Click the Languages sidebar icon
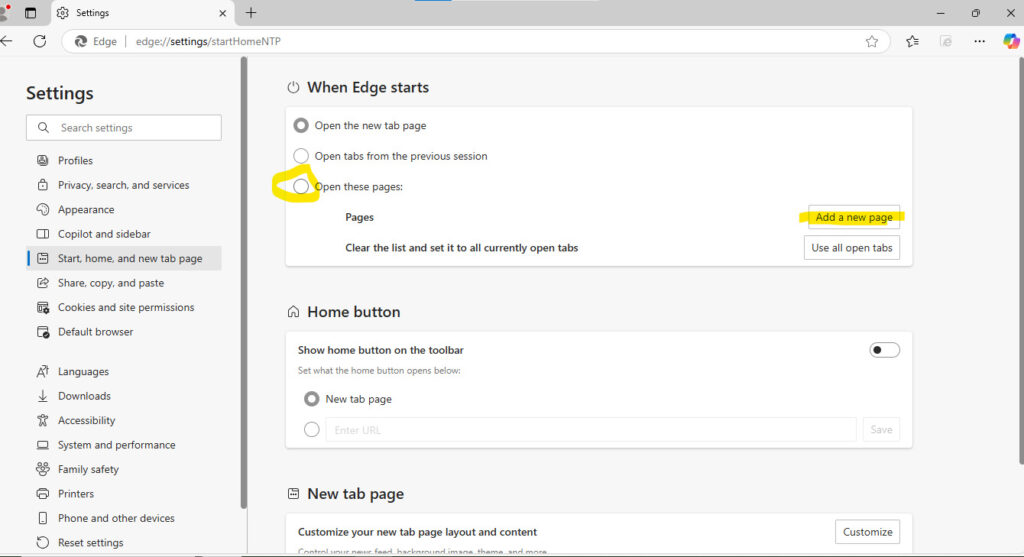This screenshot has height=557, width=1024. point(42,371)
